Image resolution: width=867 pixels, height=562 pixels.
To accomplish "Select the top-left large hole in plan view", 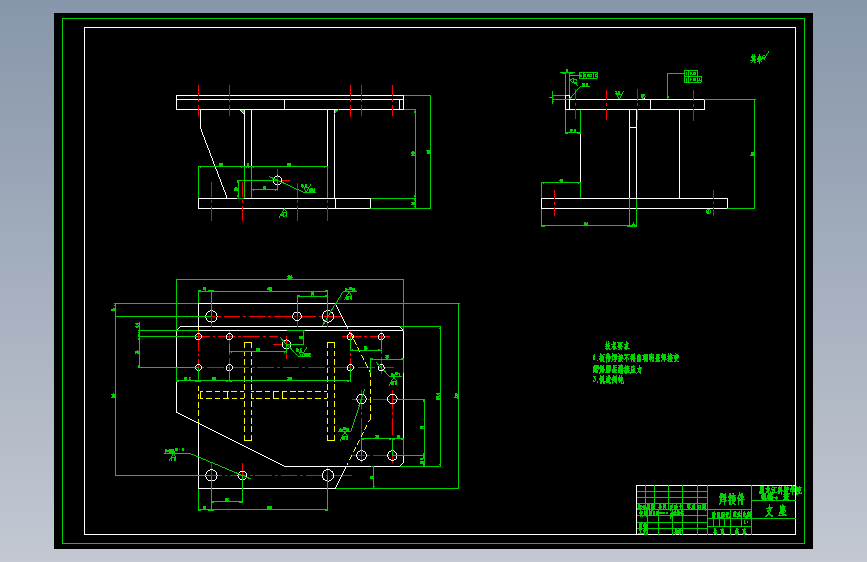I will coord(211,316).
